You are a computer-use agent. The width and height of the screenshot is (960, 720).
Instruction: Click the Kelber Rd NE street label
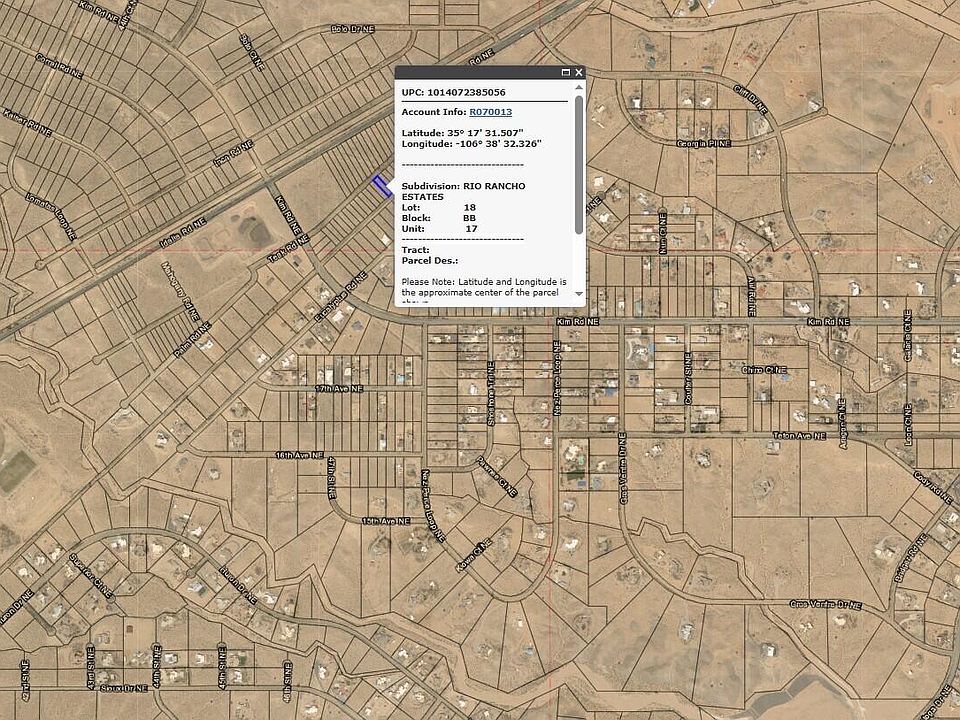(x=28, y=123)
